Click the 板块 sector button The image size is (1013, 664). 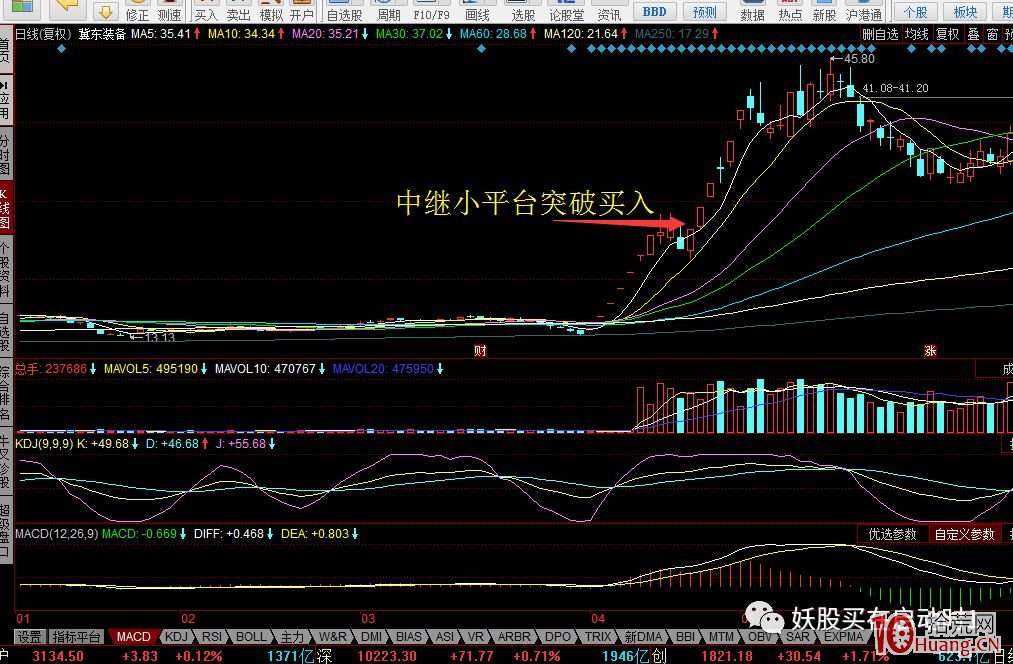pyautogui.click(x=966, y=11)
